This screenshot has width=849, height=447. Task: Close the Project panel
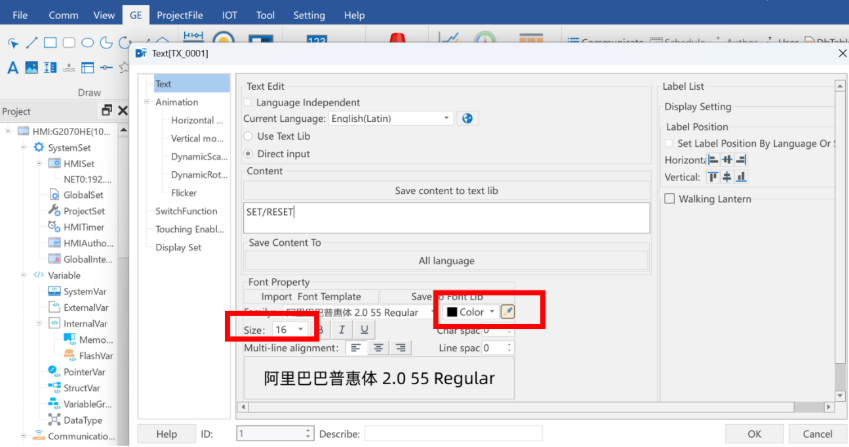123,110
